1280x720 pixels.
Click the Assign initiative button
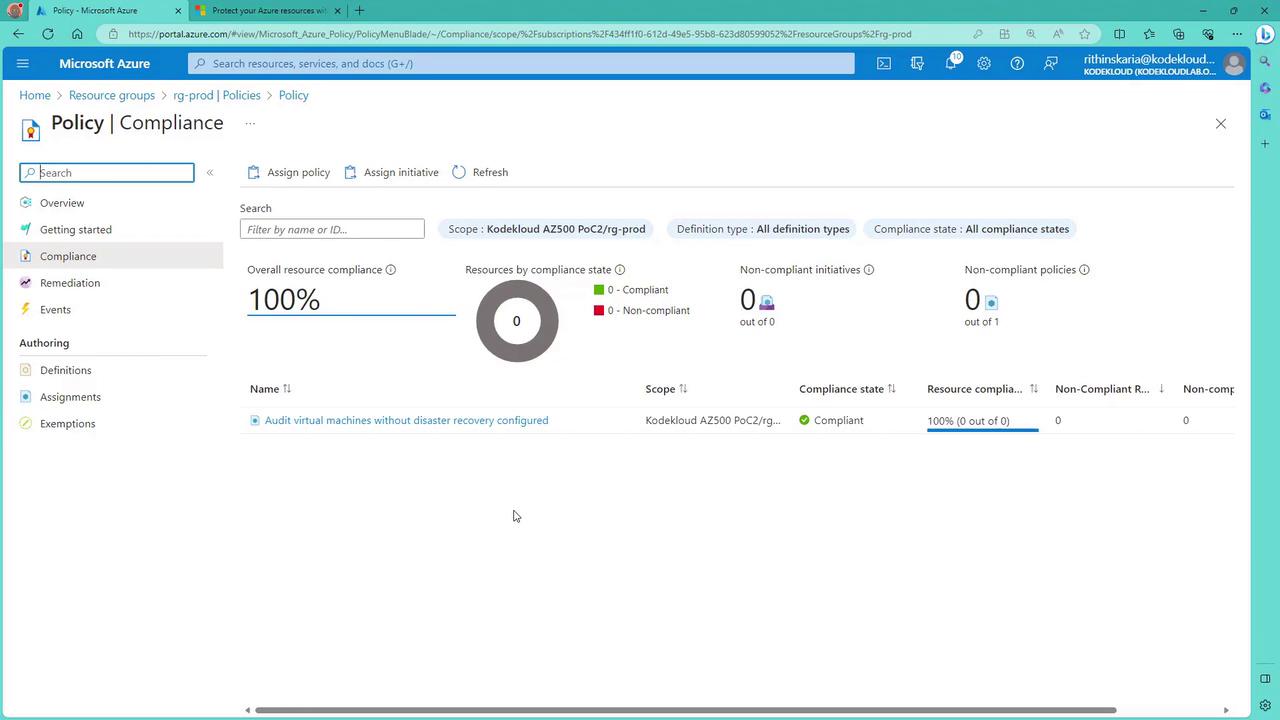pyautogui.click(x=391, y=172)
